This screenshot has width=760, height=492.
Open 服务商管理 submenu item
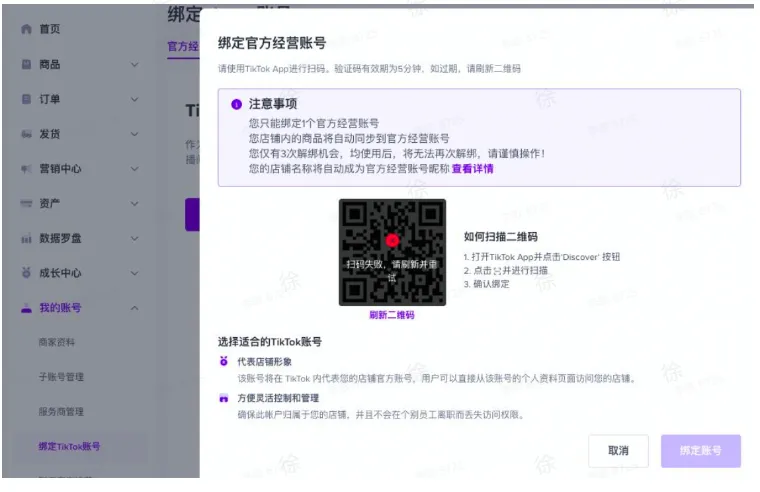pyautogui.click(x=61, y=412)
